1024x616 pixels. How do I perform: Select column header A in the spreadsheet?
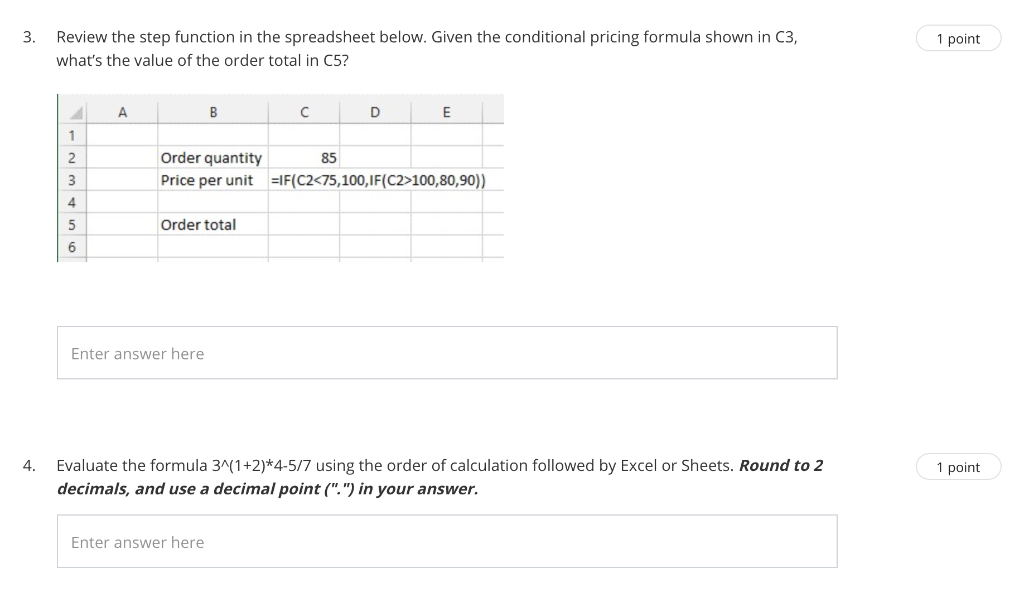[x=122, y=111]
